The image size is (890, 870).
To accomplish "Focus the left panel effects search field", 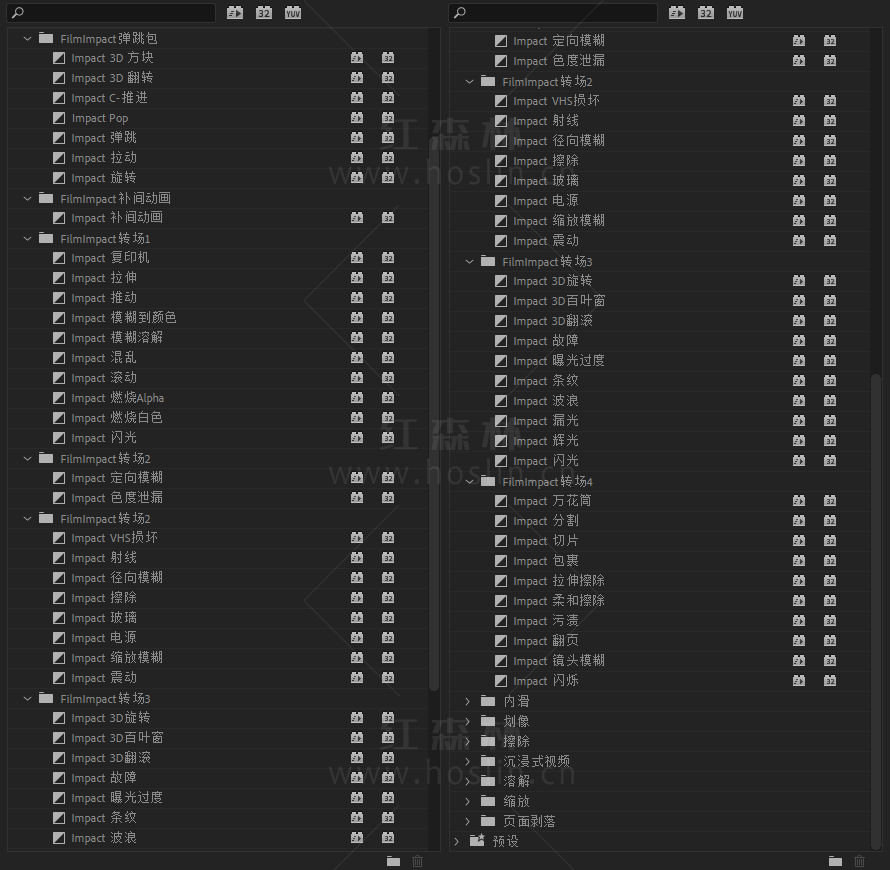I will pos(112,12).
